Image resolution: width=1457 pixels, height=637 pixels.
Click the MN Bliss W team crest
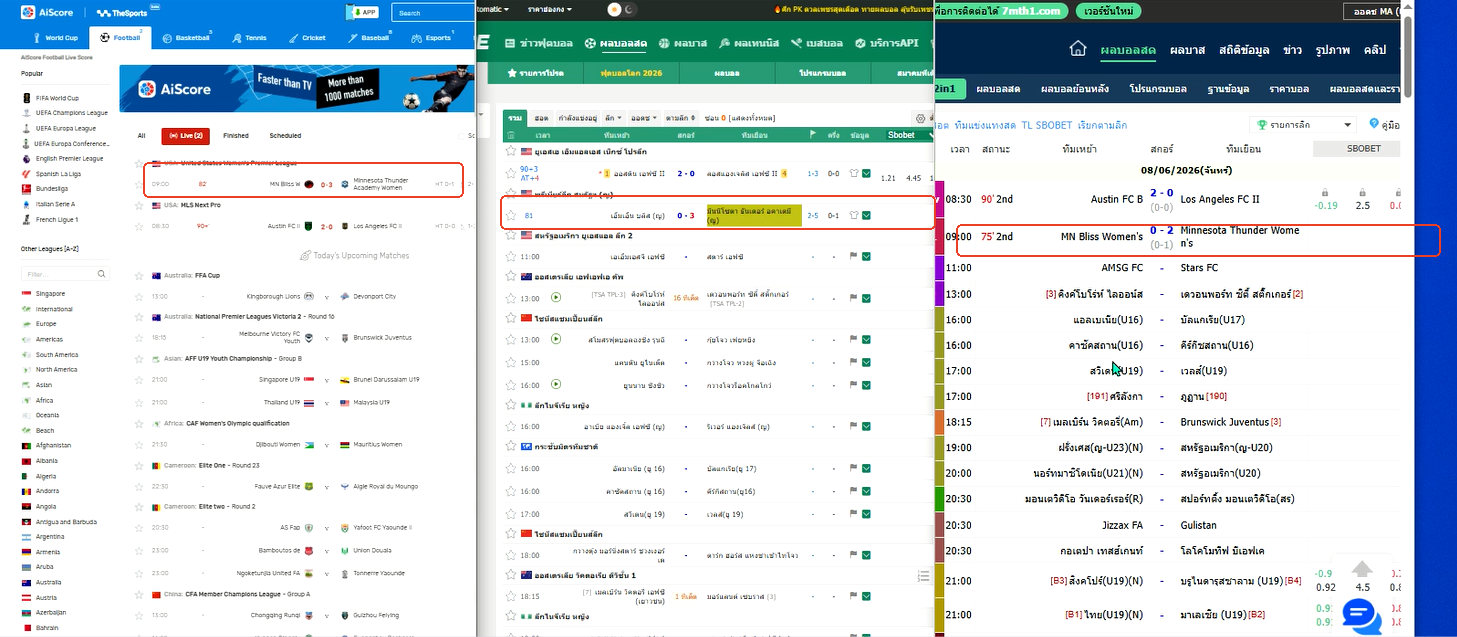(309, 184)
